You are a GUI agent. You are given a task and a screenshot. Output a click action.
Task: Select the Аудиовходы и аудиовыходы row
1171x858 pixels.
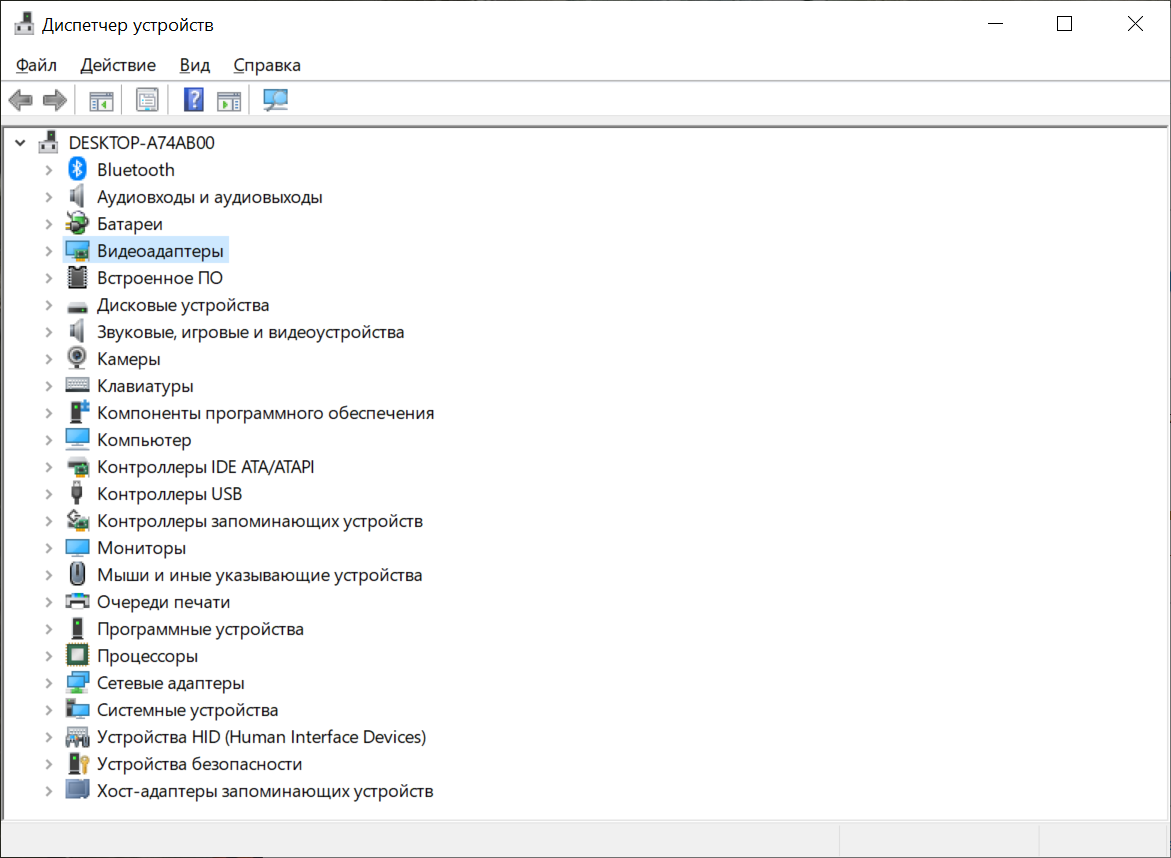[x=210, y=197]
